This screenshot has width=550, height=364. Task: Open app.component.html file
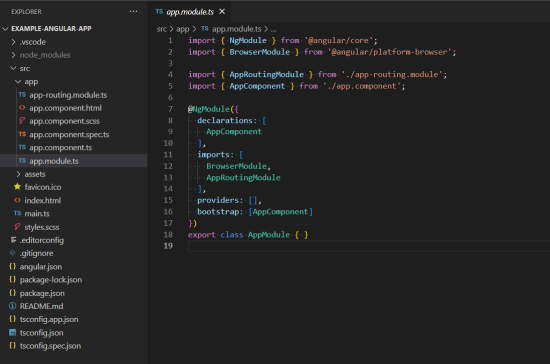65,108
